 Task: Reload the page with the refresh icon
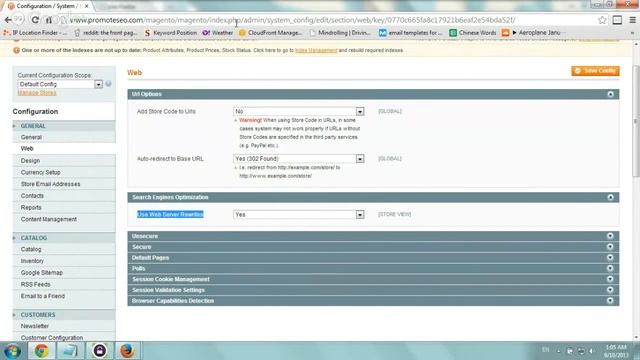[x=35, y=20]
